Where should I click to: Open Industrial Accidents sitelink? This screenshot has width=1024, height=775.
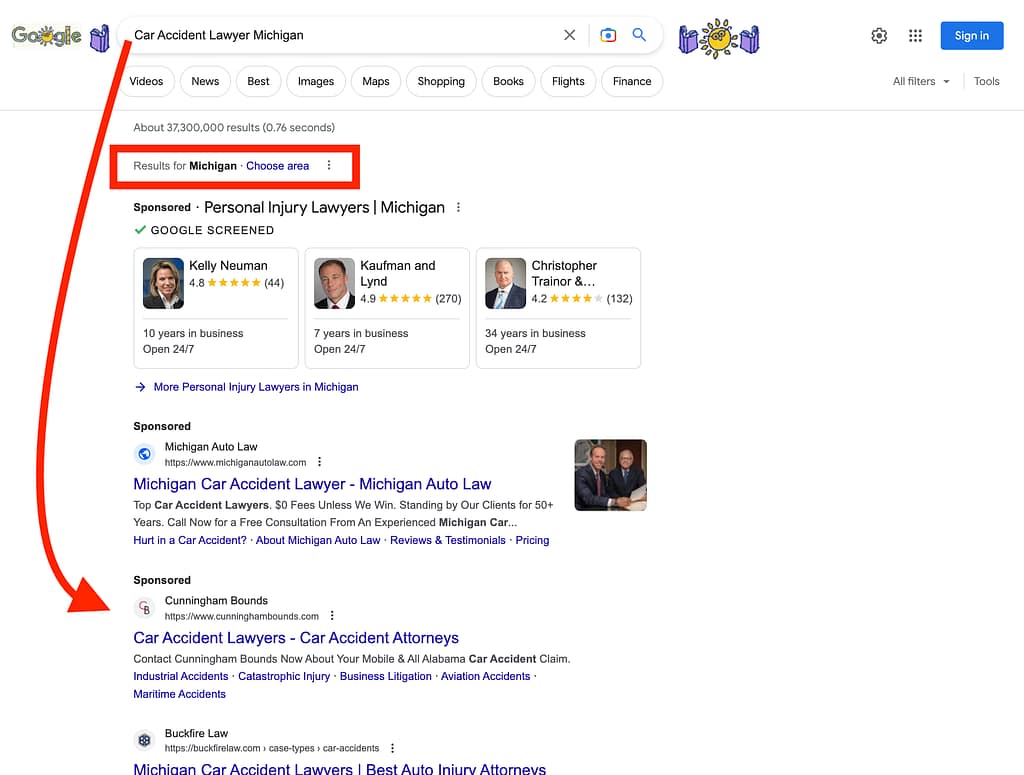(181, 676)
